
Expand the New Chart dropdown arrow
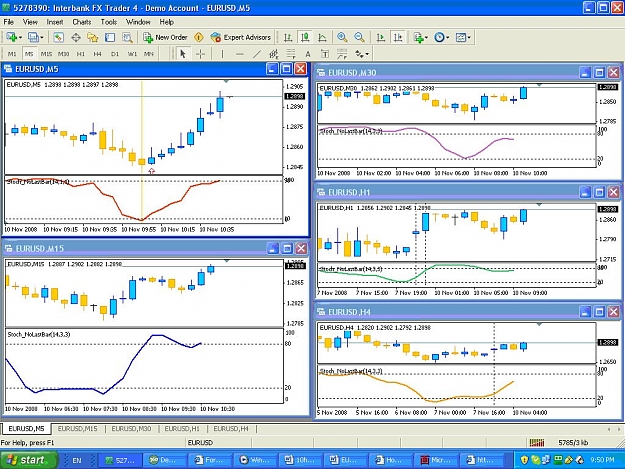click(x=20, y=37)
